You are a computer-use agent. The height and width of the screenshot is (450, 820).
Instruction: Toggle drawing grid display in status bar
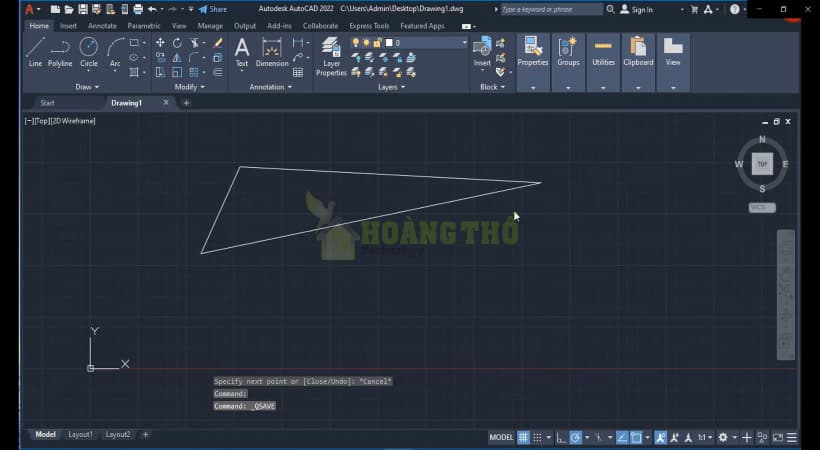523,437
